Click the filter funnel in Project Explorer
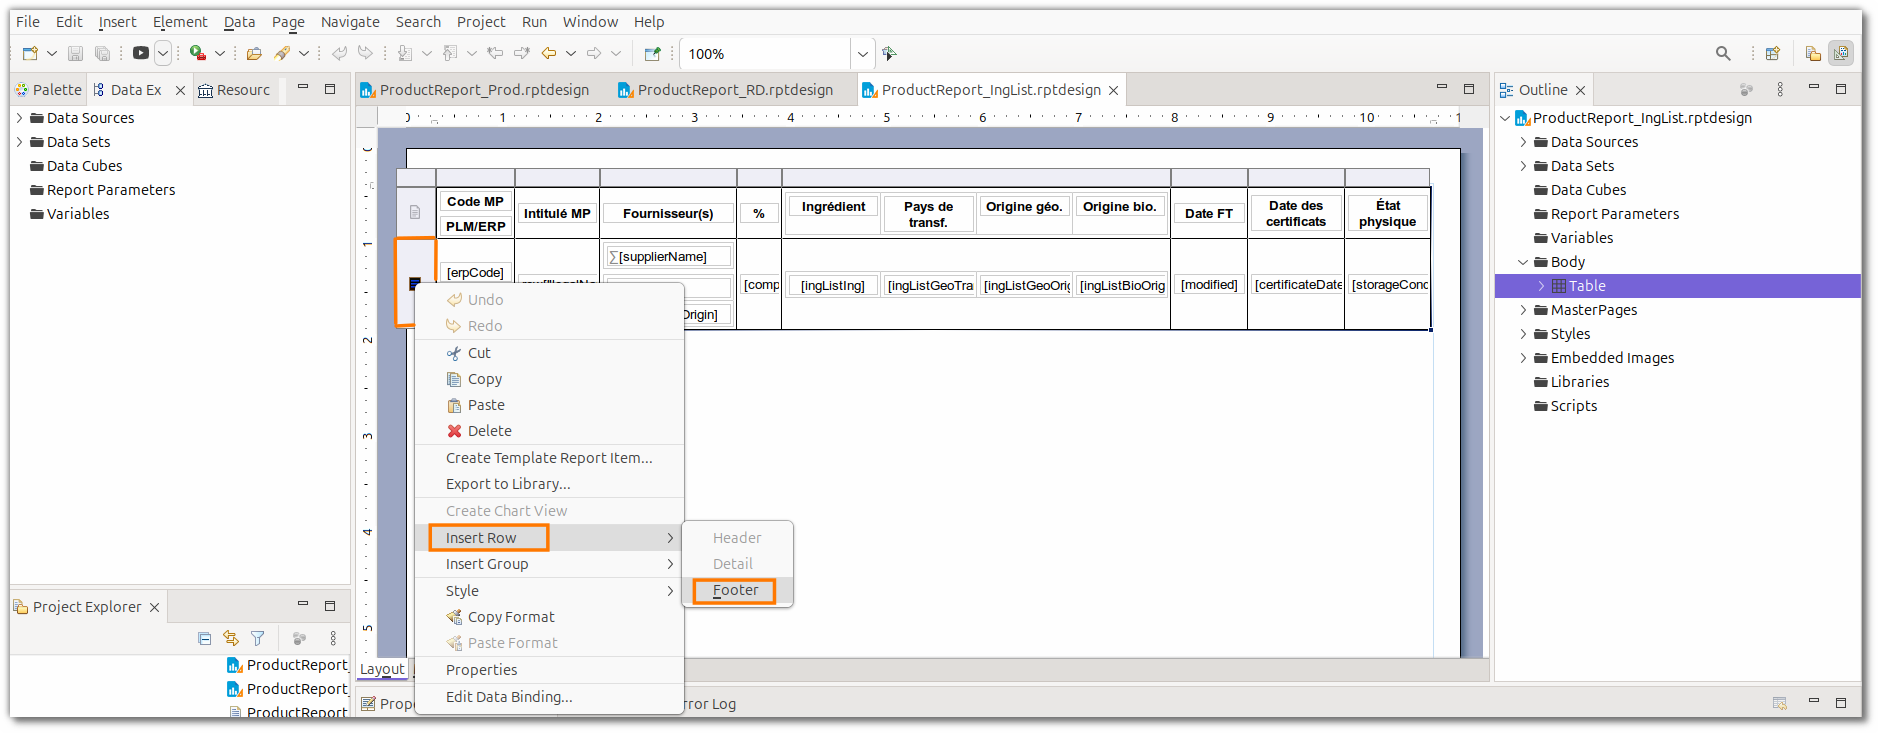This screenshot has height=733, width=1878. [258, 638]
